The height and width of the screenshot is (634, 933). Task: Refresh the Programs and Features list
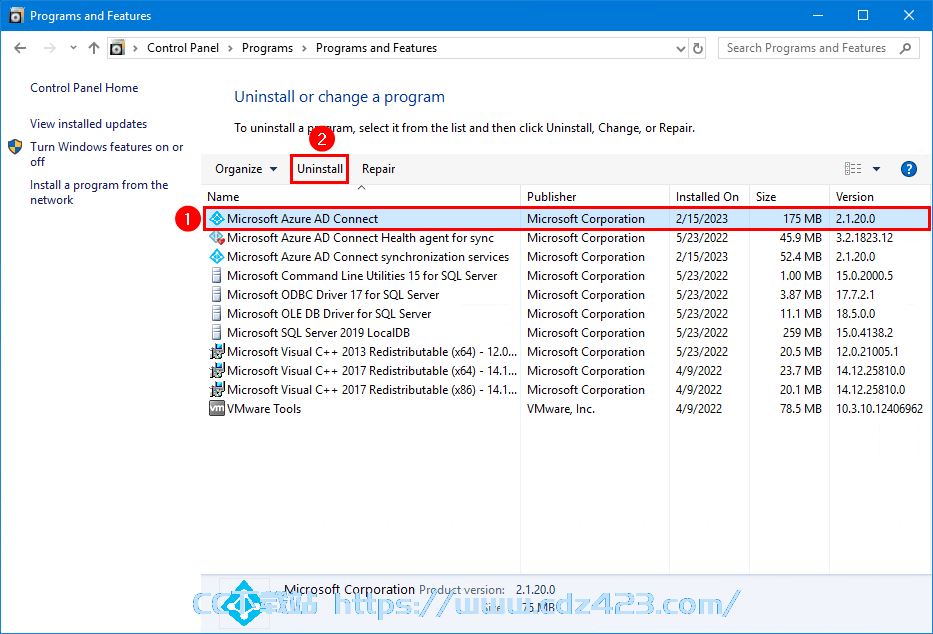698,48
